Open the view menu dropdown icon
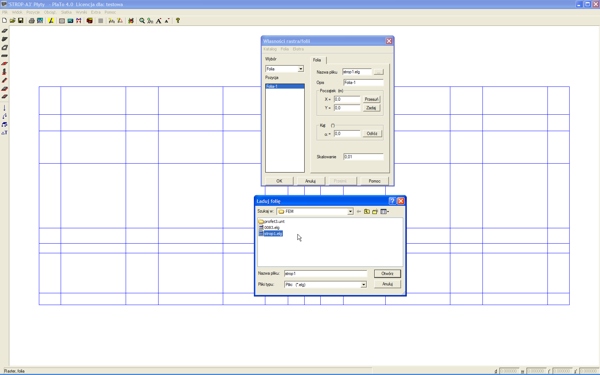Screen dimensions: 600x375 tap(385, 211)
